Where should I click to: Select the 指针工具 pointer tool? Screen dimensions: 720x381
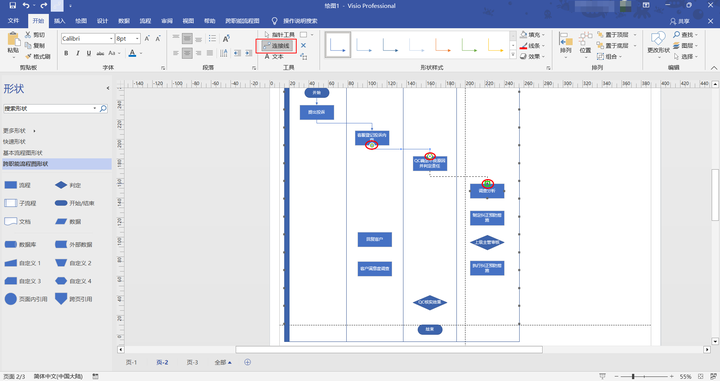pyautogui.click(x=280, y=35)
